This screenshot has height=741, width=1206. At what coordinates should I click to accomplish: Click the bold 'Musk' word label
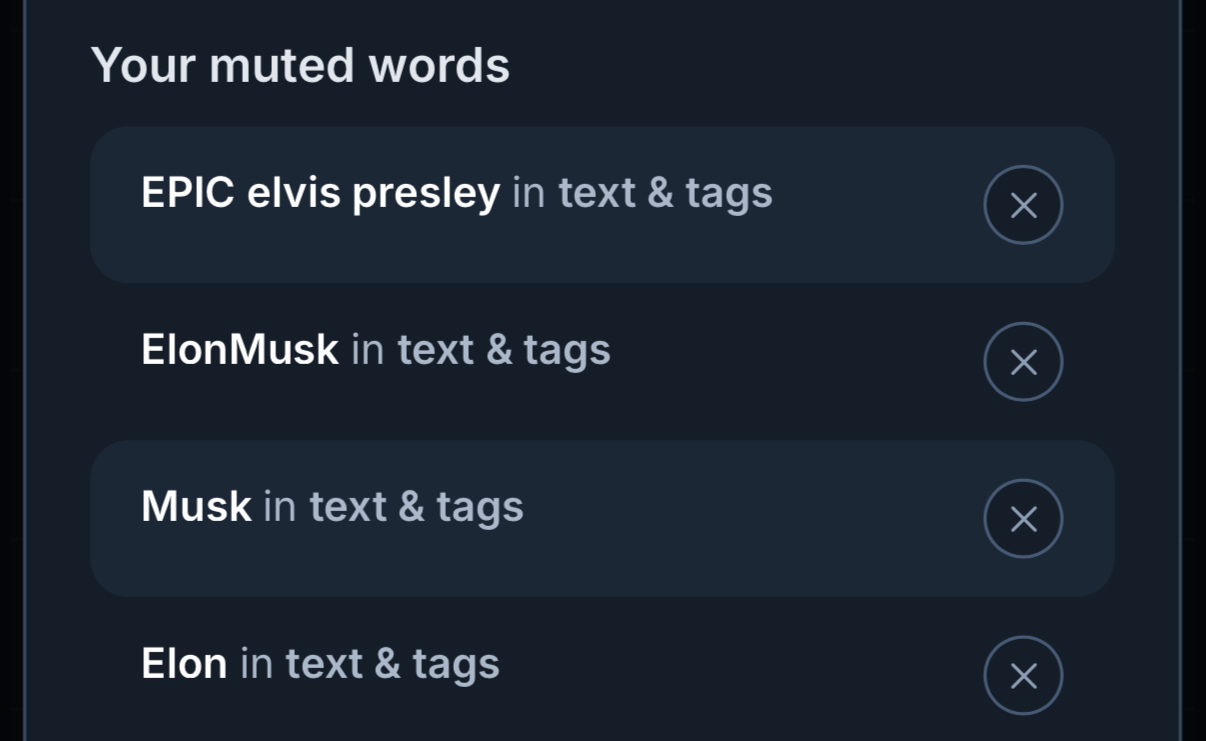[196, 507]
